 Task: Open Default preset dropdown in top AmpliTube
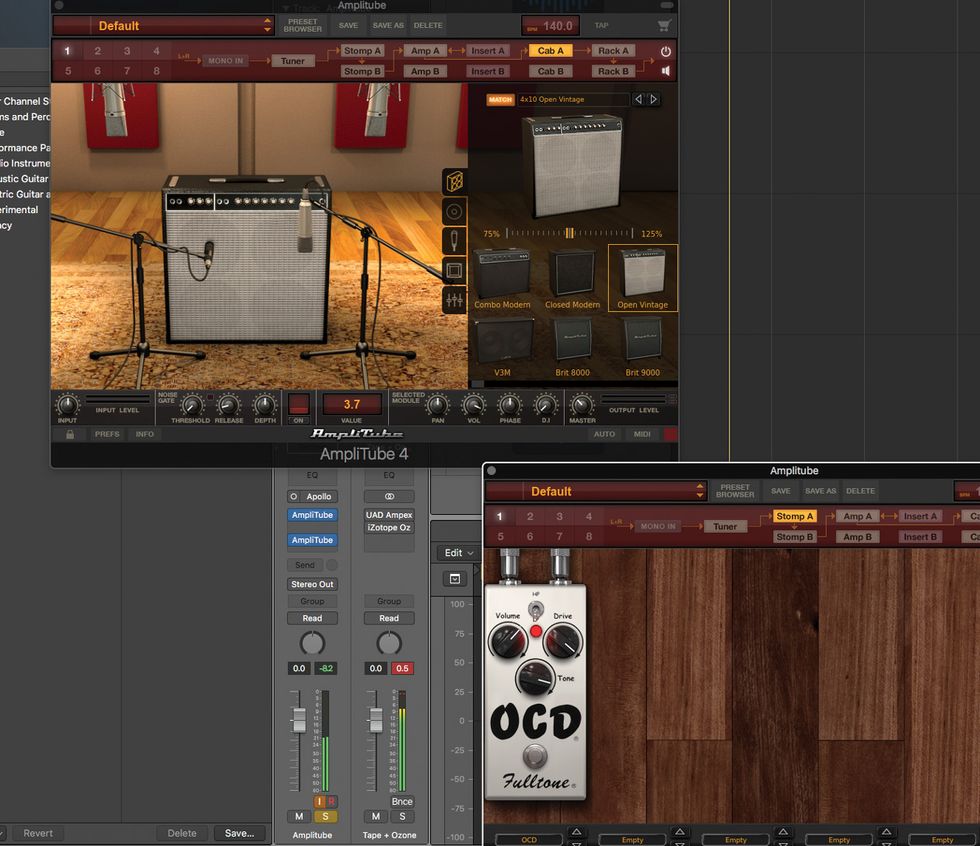(x=164, y=26)
